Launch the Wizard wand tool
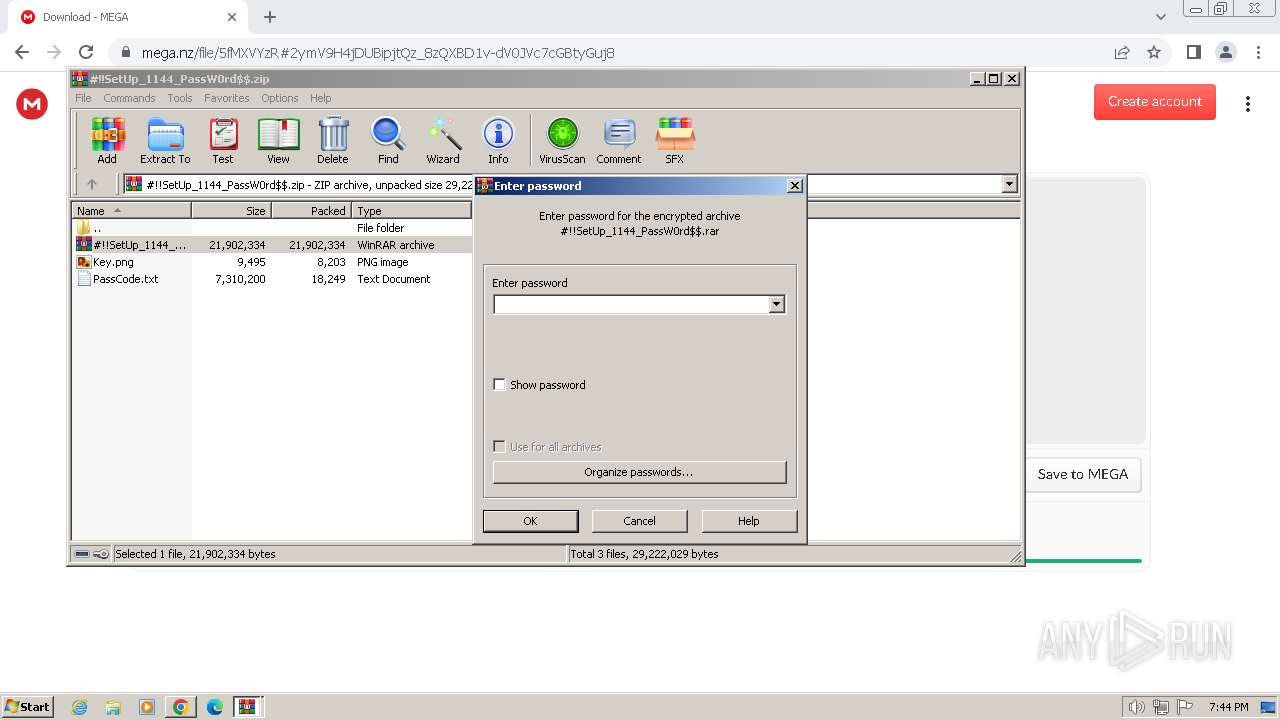This screenshot has width=1280, height=720. click(443, 140)
